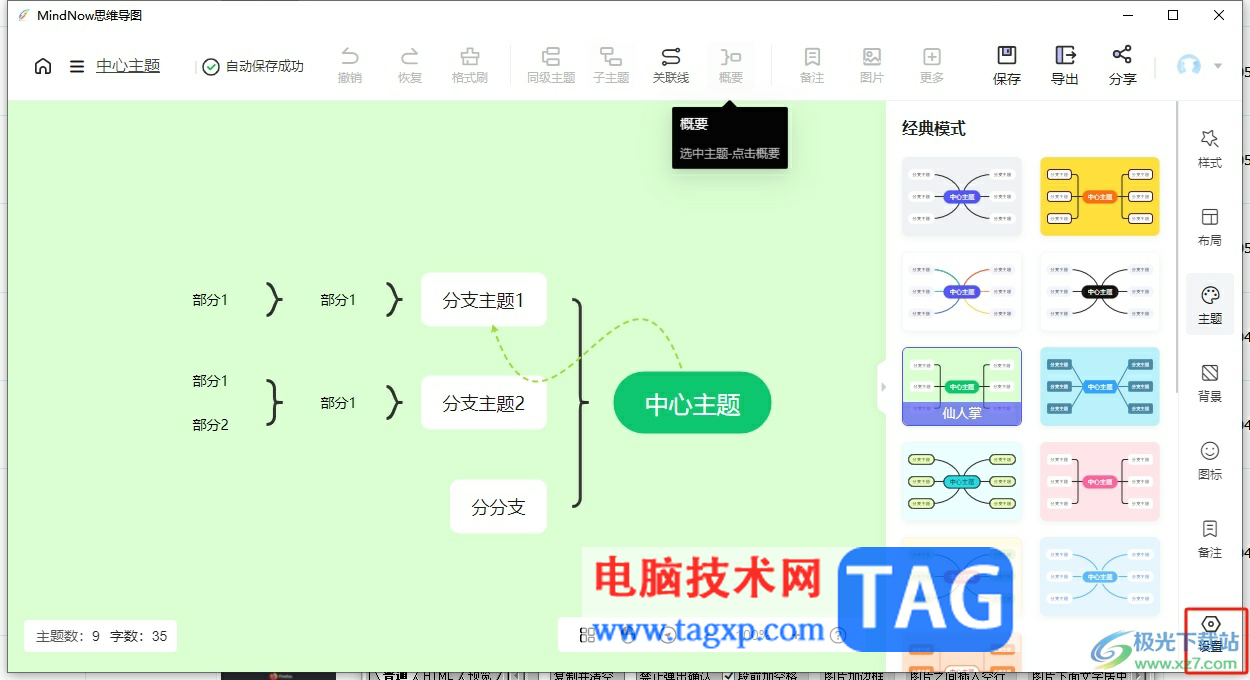1250x680 pixels.
Task: Click the Redo (恢复) toolbar icon
Action: click(410, 66)
